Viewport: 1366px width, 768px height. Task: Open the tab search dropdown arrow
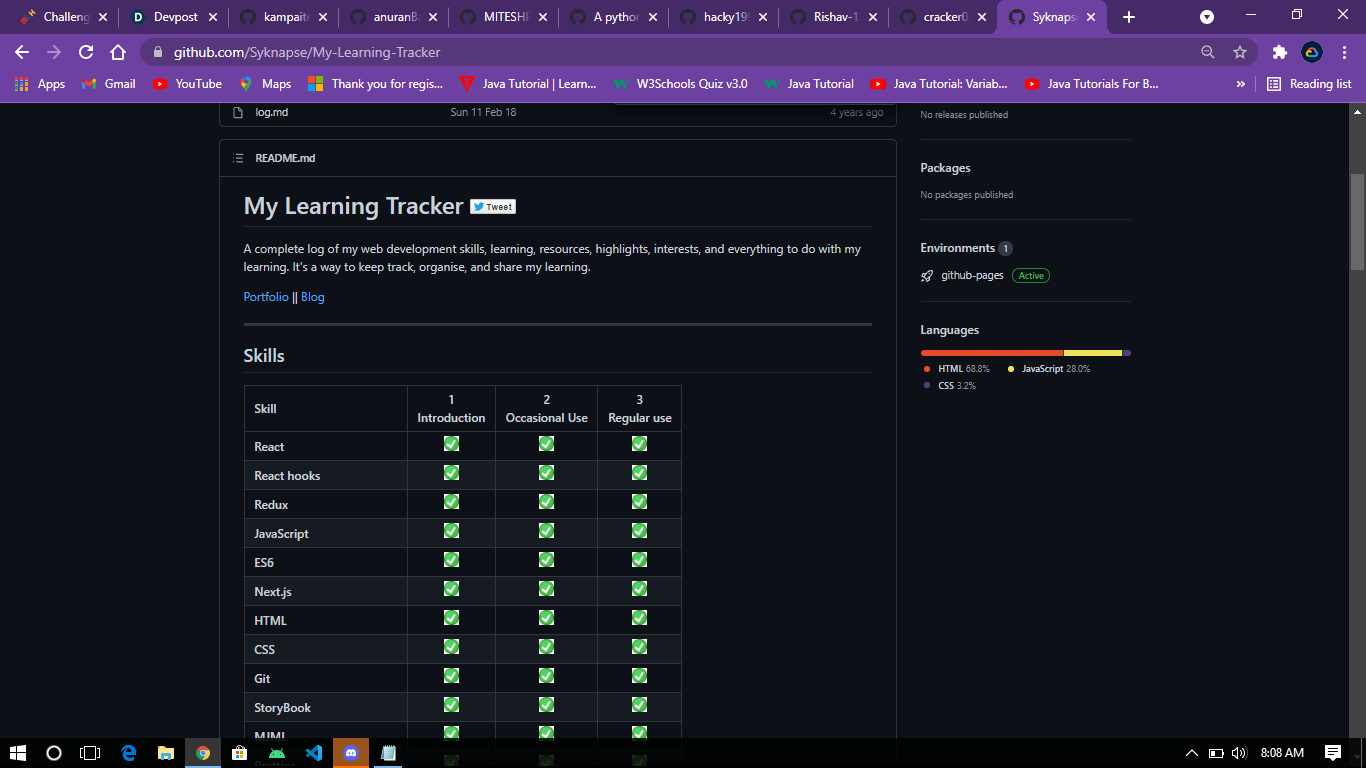[1207, 17]
